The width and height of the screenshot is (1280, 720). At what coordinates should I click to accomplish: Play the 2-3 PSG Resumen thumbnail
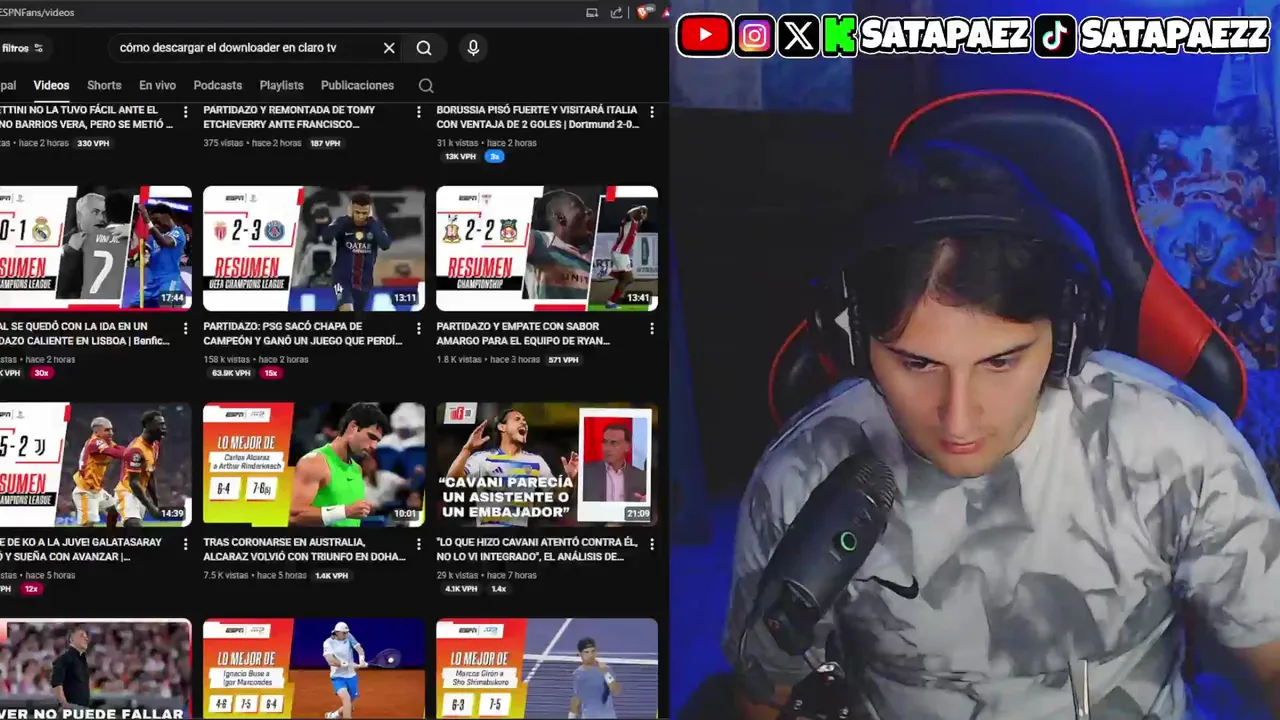(x=314, y=248)
